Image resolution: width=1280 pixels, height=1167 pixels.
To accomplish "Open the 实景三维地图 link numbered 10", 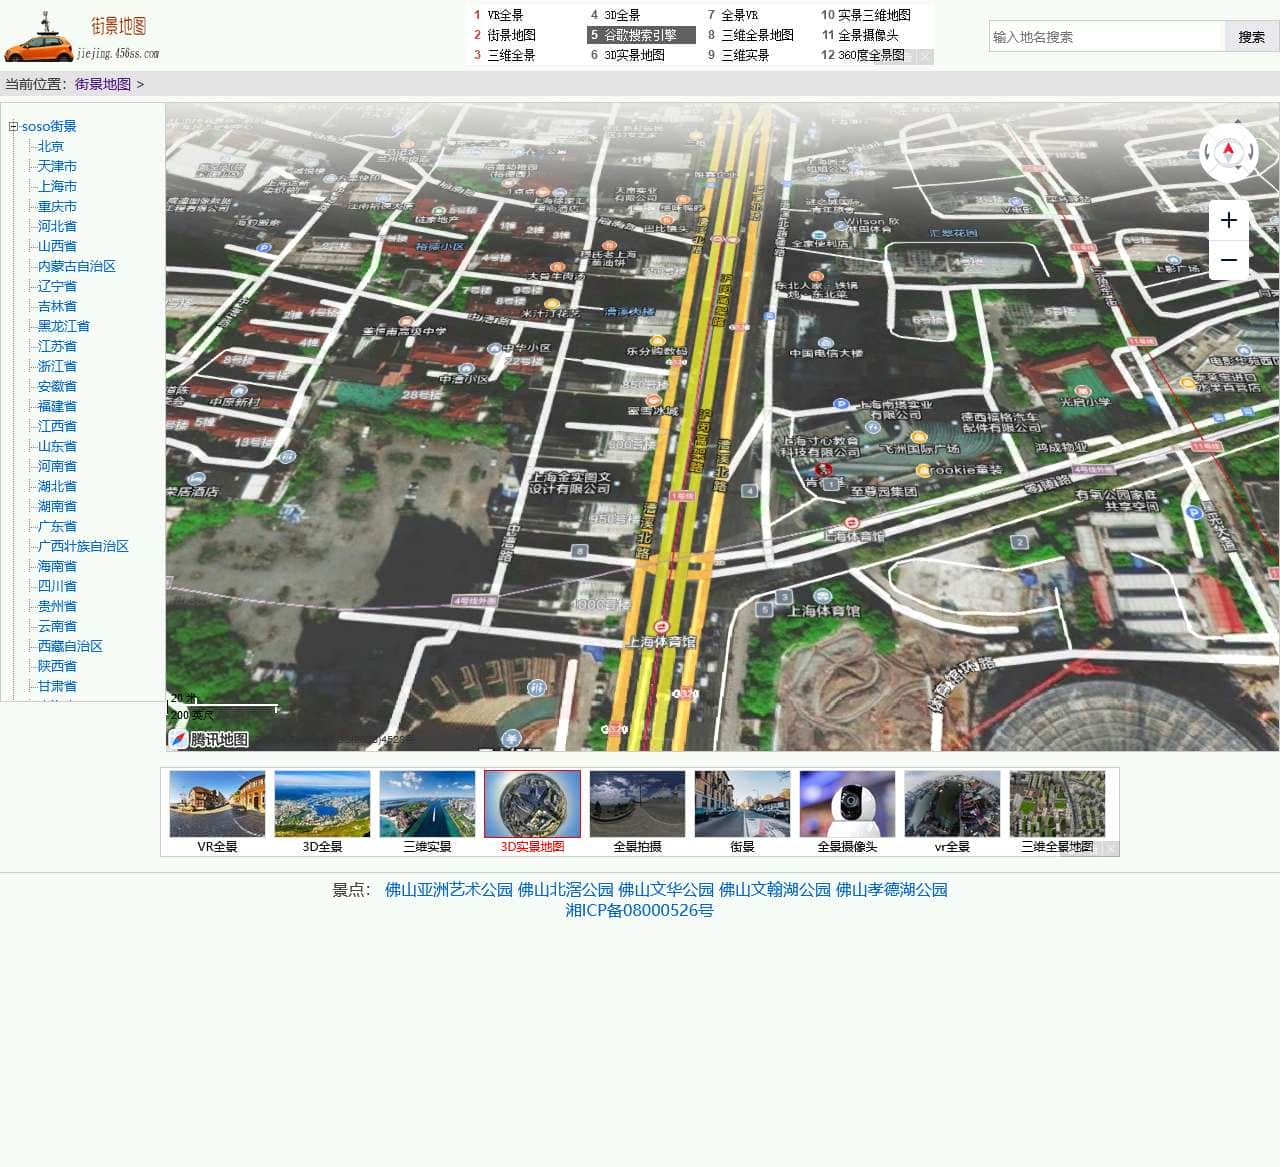I will click(x=874, y=15).
